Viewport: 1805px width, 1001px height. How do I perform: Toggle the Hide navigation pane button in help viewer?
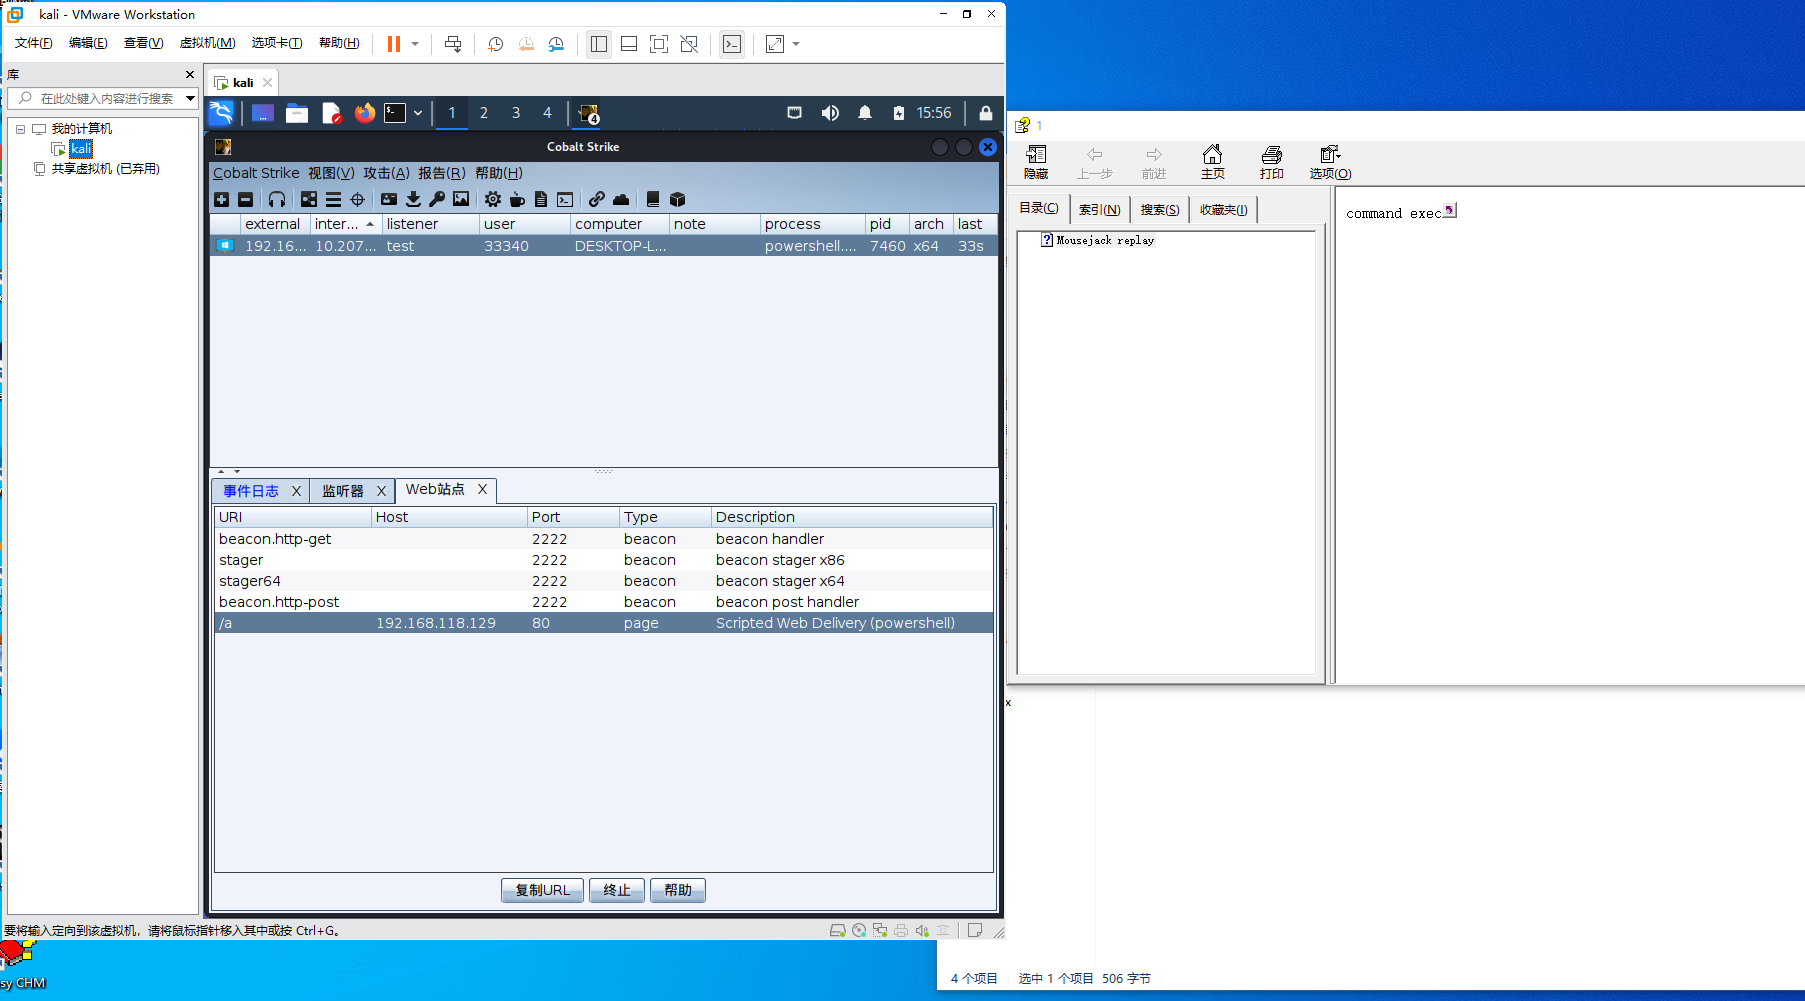click(1036, 161)
